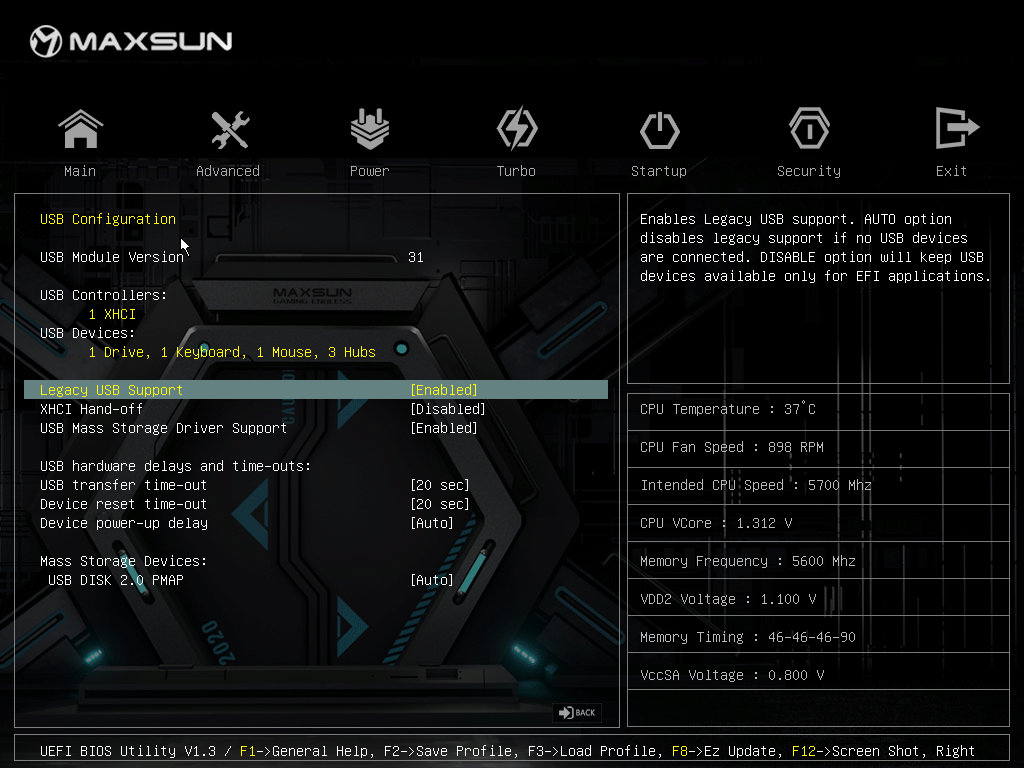Viewport: 1024px width, 768px height.
Task: Open the Main home icon
Action: point(80,129)
